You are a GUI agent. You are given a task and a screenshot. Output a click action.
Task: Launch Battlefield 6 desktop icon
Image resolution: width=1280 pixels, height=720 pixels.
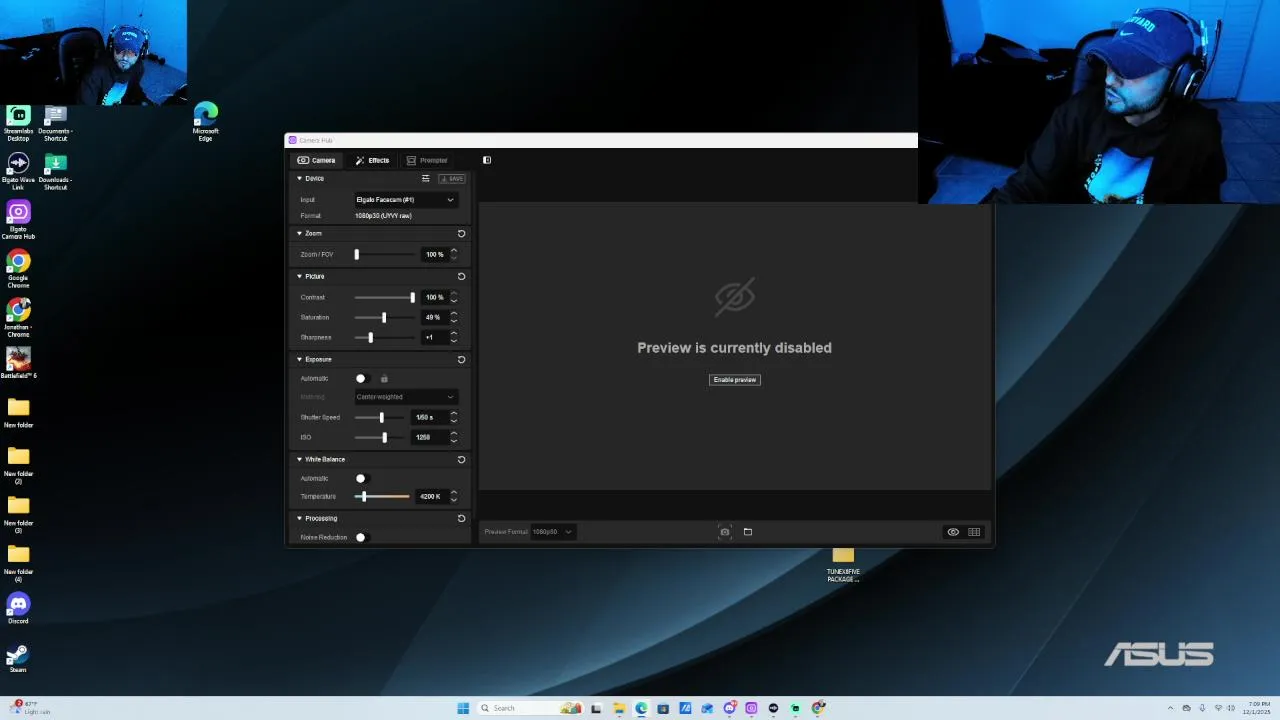point(18,363)
